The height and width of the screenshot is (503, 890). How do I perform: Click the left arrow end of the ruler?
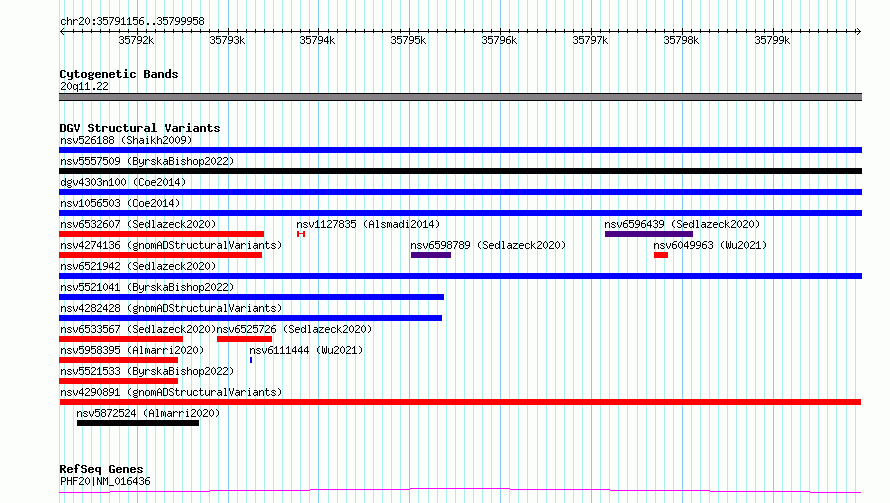(62, 32)
